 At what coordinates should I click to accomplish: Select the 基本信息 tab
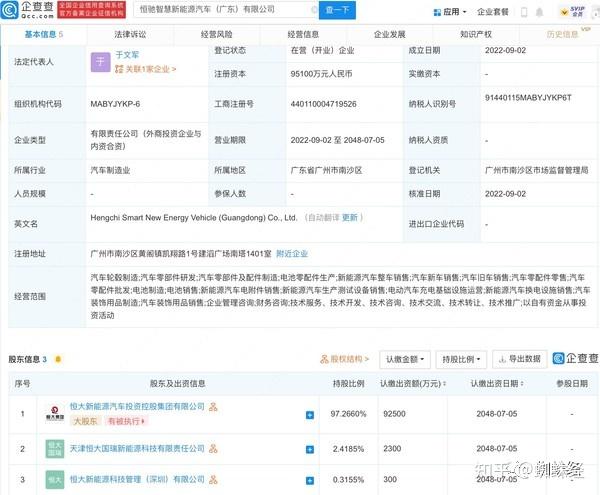pyautogui.click(x=44, y=34)
